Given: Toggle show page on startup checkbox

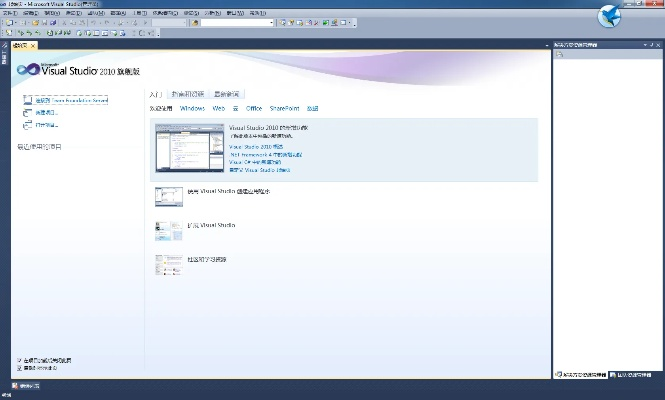Looking at the screenshot, I should (x=20, y=368).
